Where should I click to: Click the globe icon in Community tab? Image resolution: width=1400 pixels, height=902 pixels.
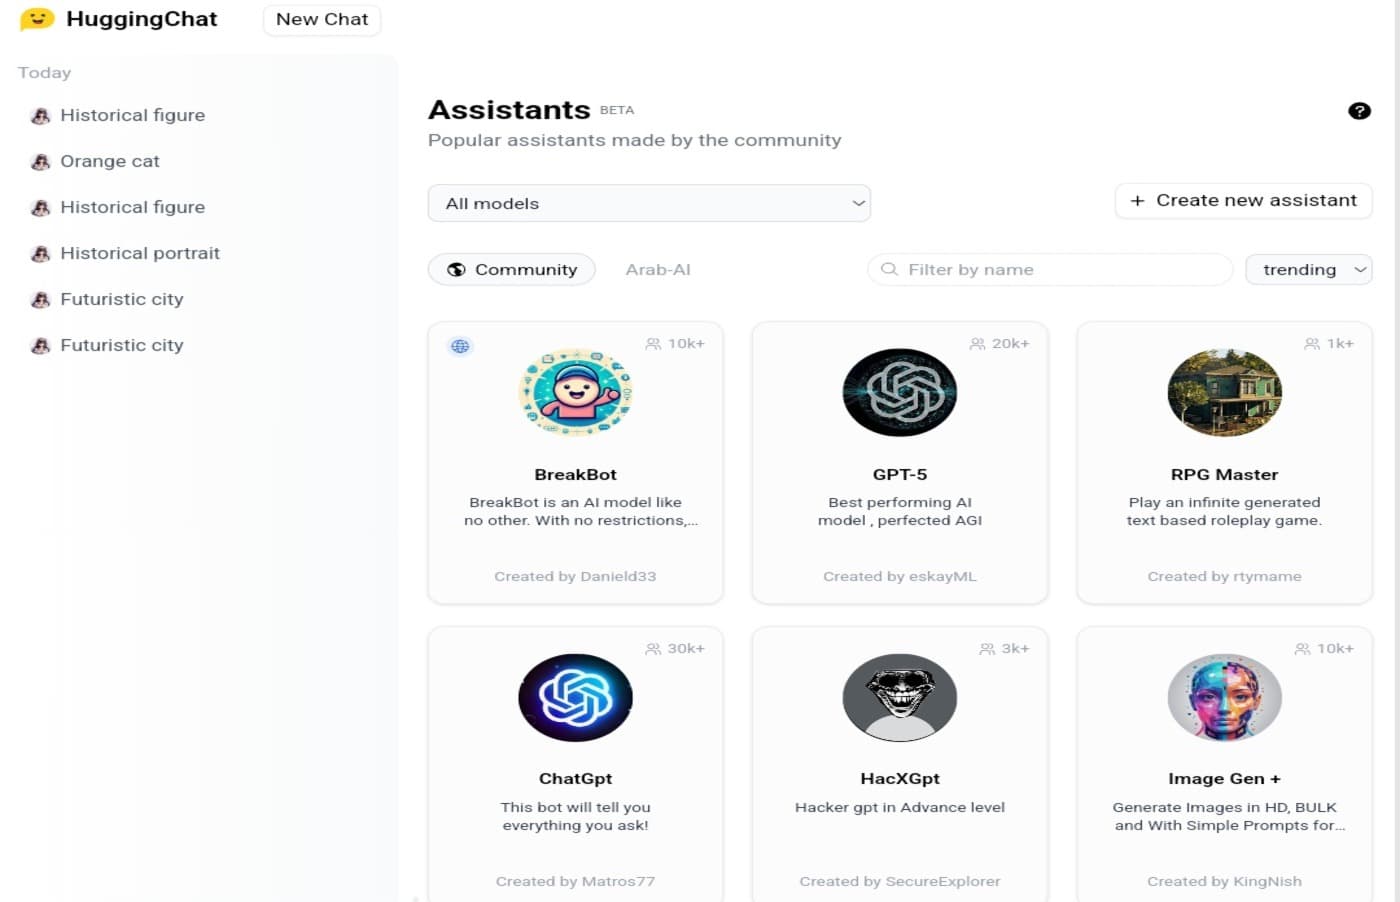[456, 269]
